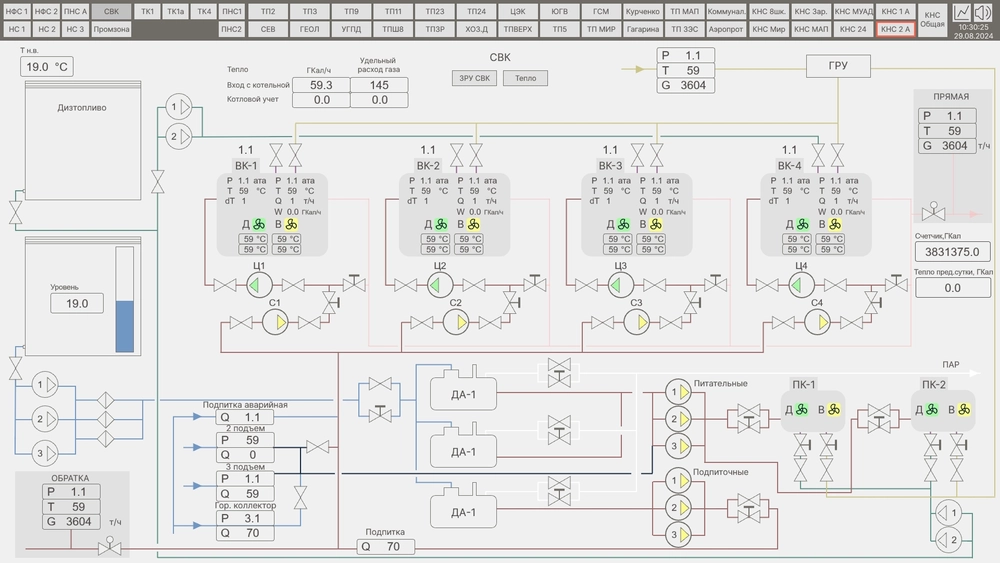The width and height of the screenshot is (1000, 563).
Task: Open the КНС Общая overview tab
Action: coord(932,20)
